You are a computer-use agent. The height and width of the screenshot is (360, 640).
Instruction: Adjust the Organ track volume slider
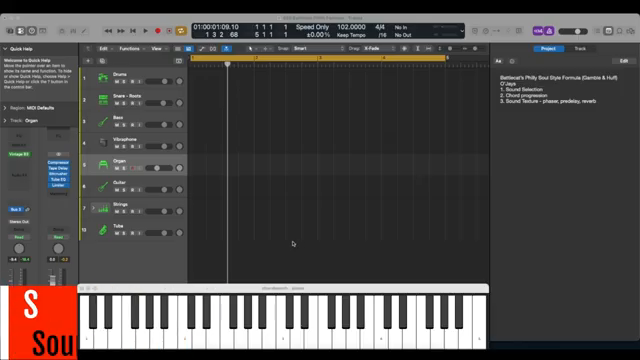[x=159, y=168]
